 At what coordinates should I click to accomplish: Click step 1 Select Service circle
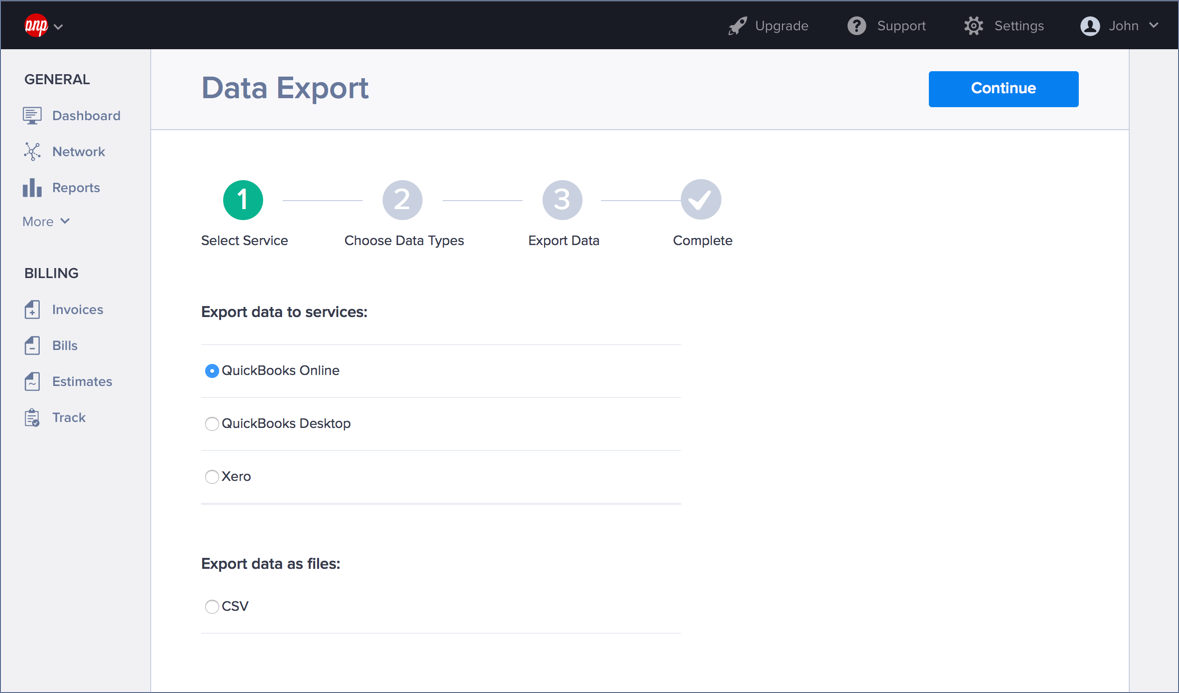coord(243,200)
